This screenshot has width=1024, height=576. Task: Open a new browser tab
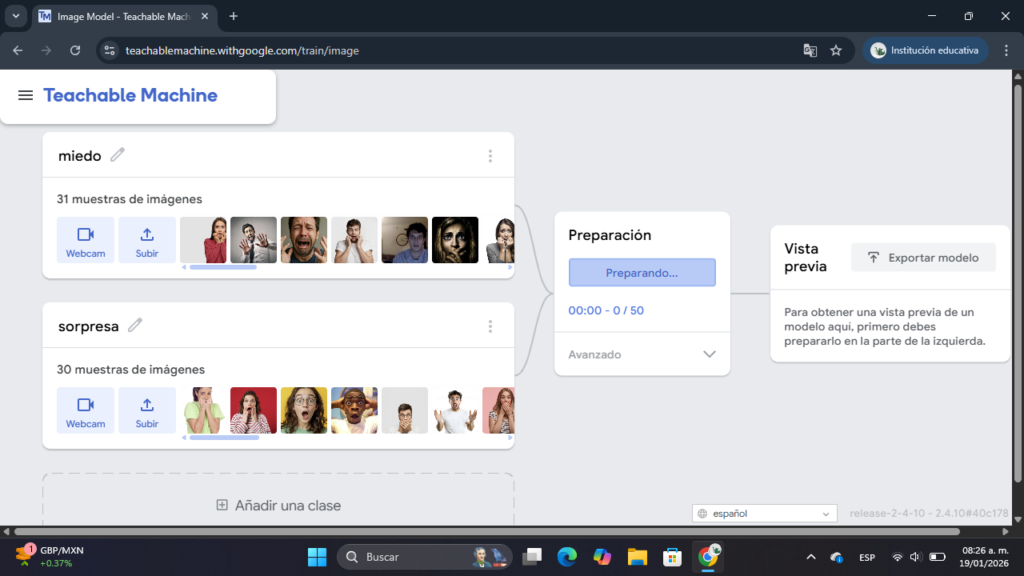[234, 16]
